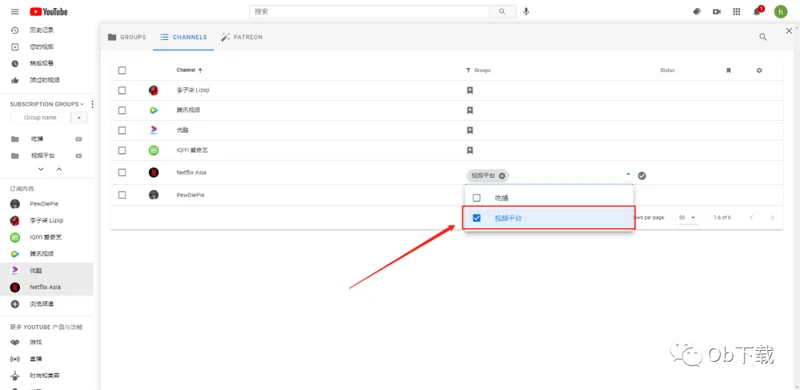Check the 腾讯视频 row checkbox
The width and height of the screenshot is (800, 390).
click(122, 110)
